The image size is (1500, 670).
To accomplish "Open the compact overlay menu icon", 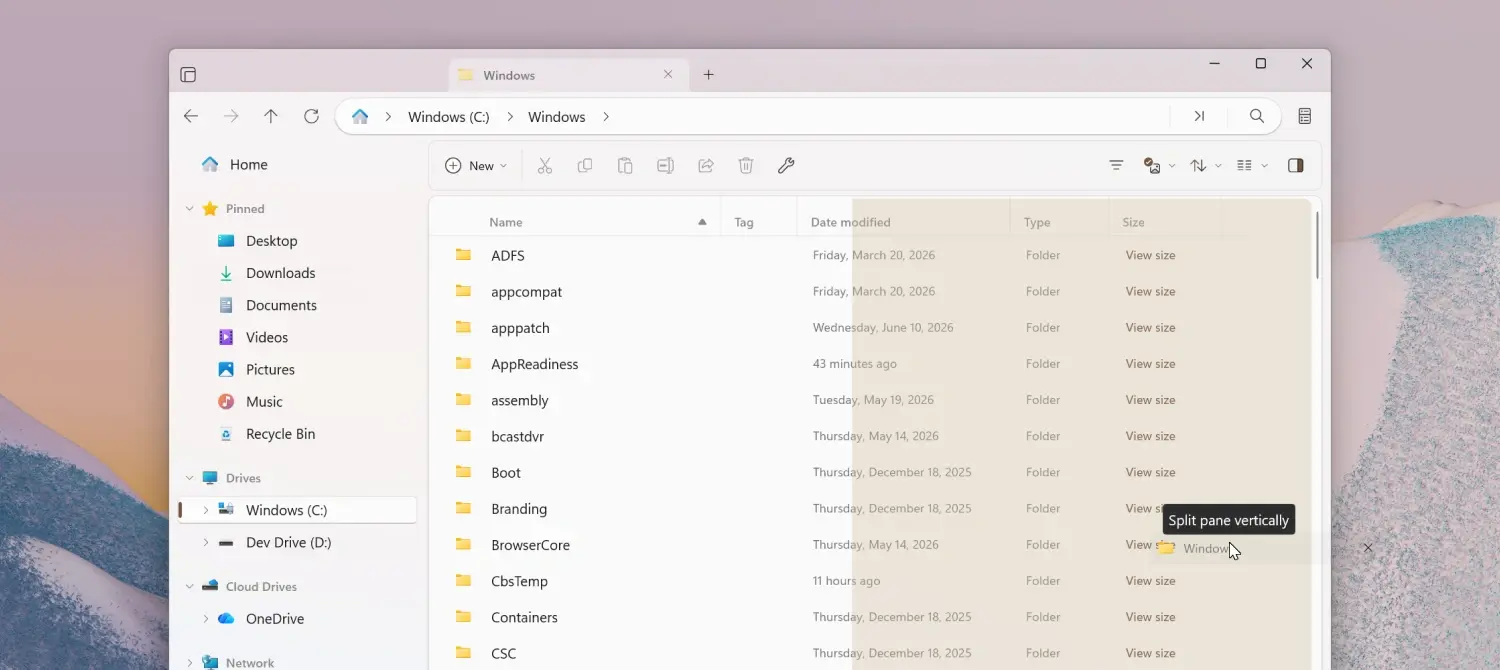I will tap(1305, 116).
